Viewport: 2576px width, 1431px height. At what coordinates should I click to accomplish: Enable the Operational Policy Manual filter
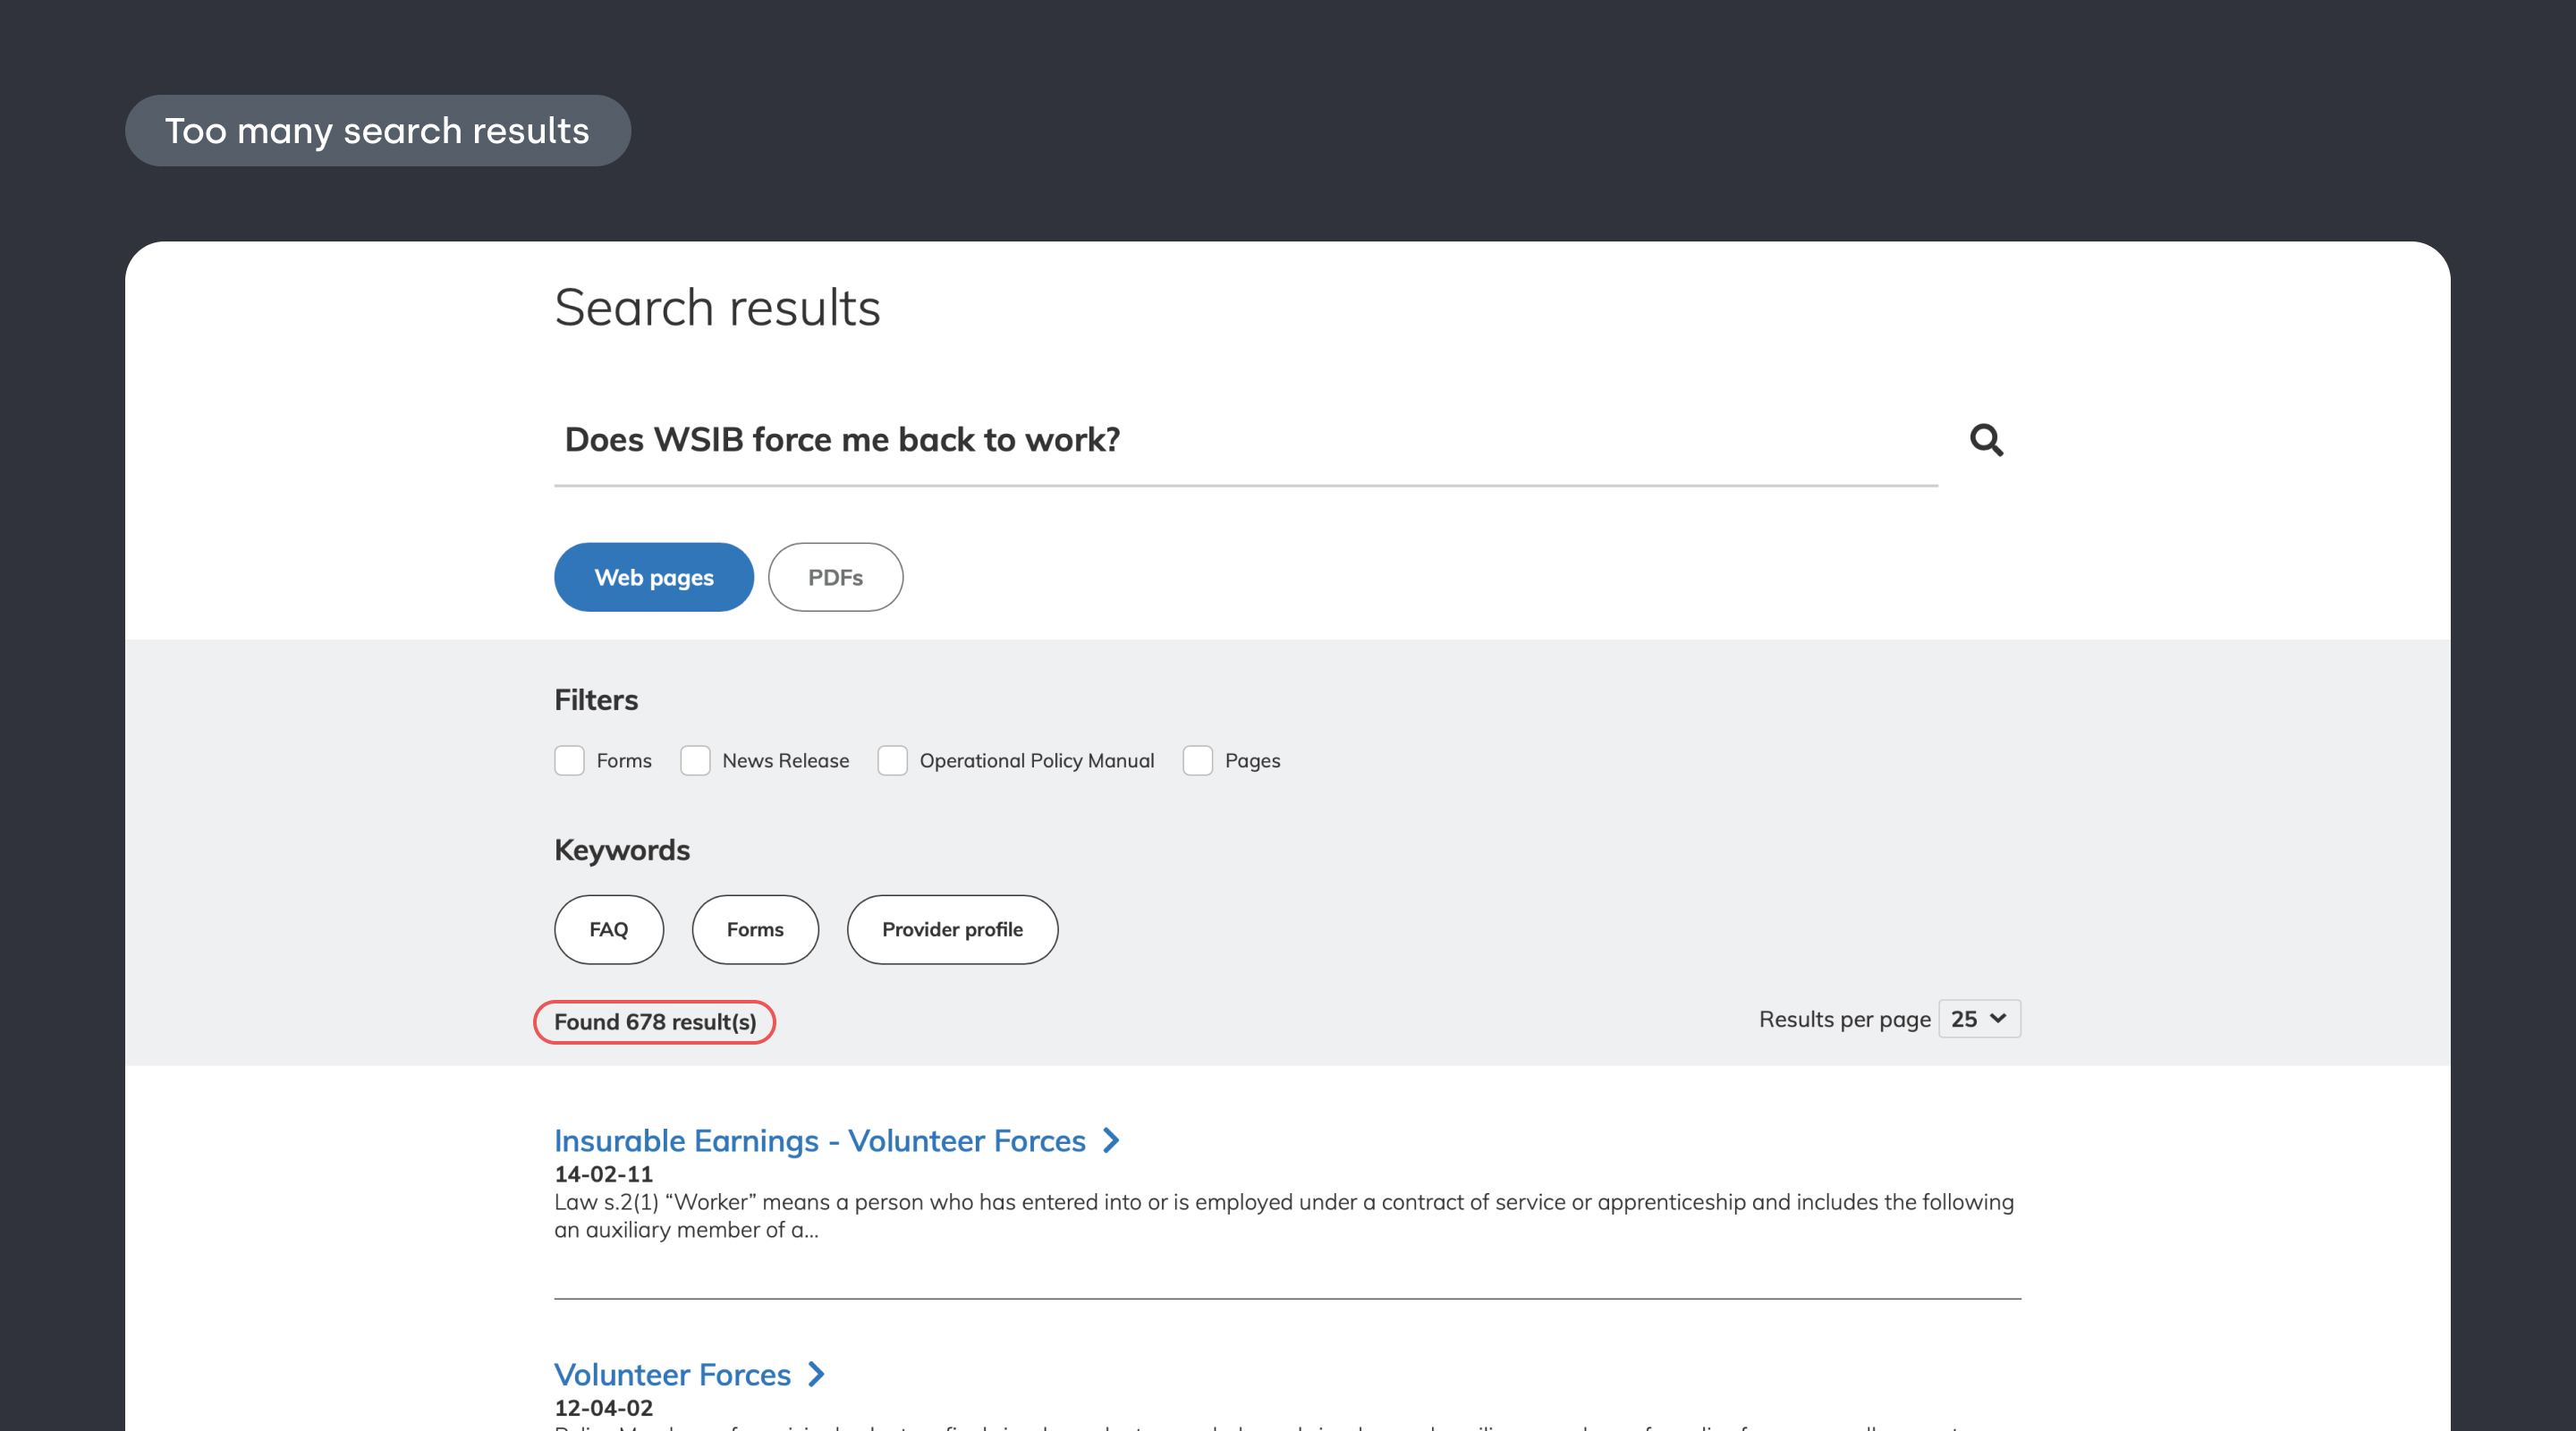(892, 760)
